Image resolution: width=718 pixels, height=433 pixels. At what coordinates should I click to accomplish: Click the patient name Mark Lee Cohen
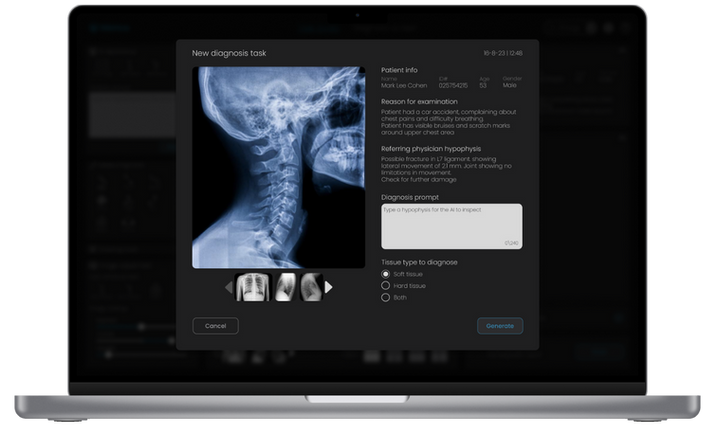point(404,86)
